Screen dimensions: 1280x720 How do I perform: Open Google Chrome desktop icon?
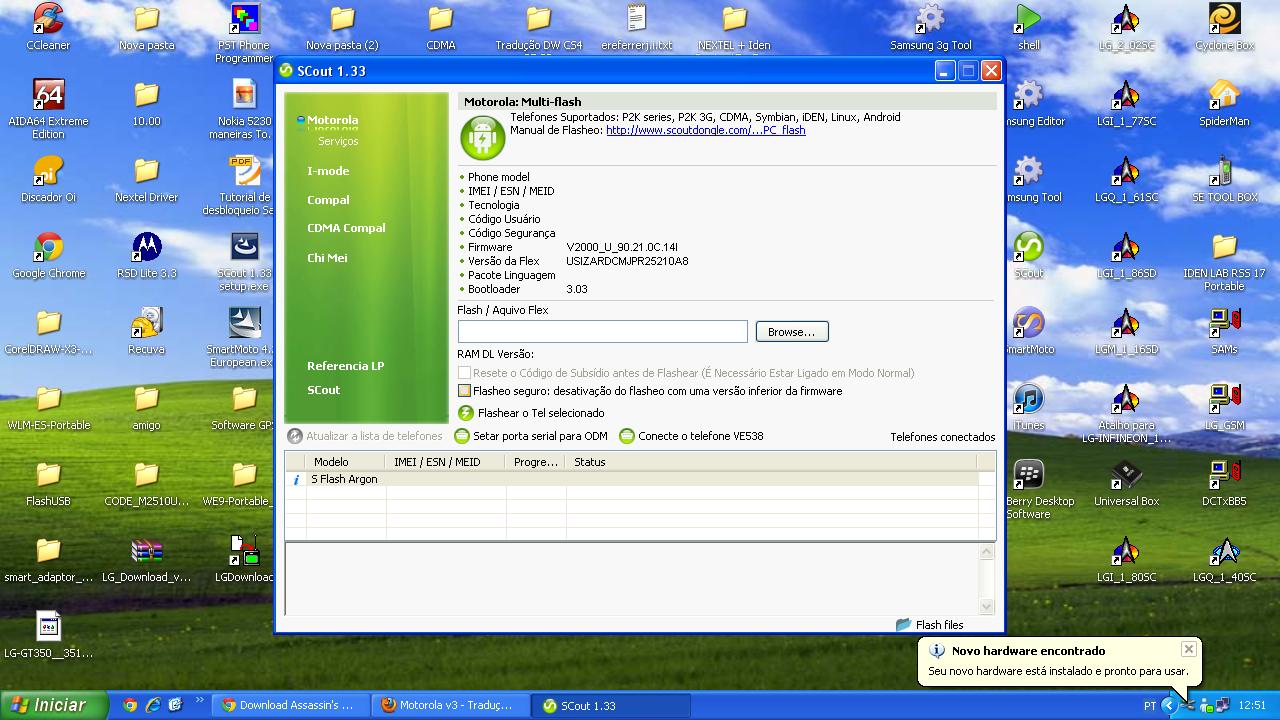click(x=48, y=255)
